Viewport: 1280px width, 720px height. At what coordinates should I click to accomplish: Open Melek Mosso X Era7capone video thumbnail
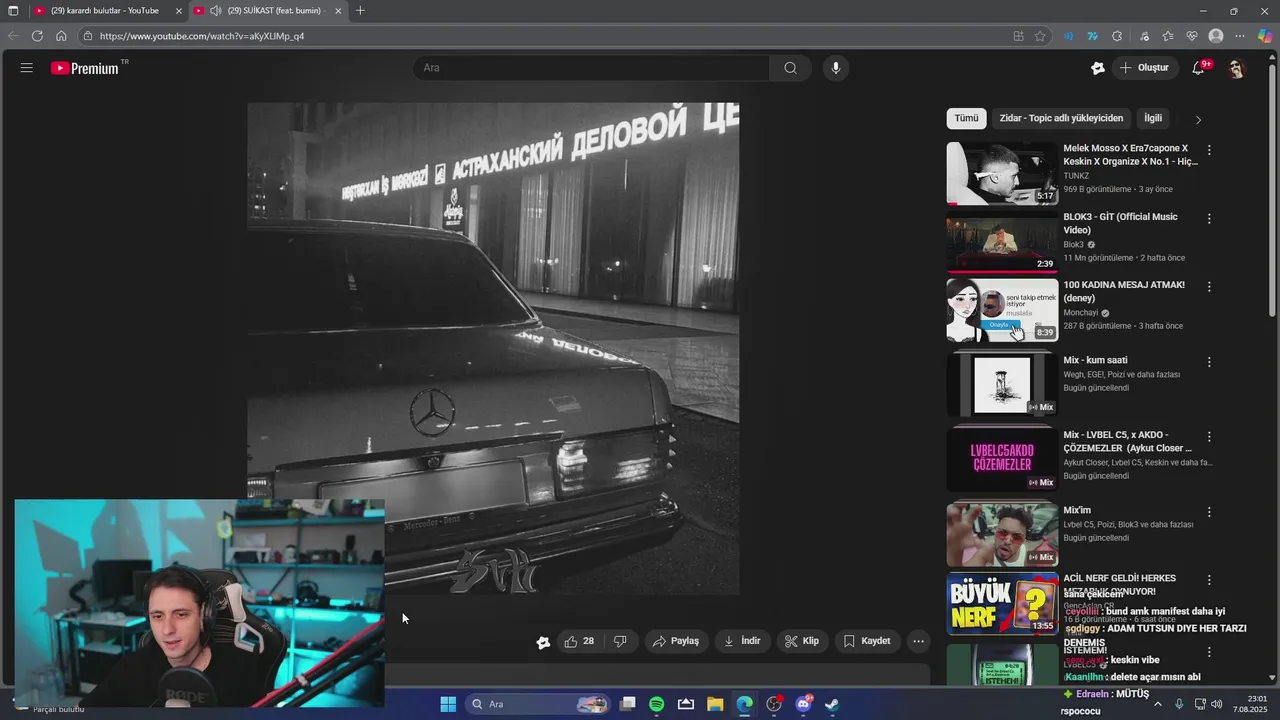point(1002,173)
